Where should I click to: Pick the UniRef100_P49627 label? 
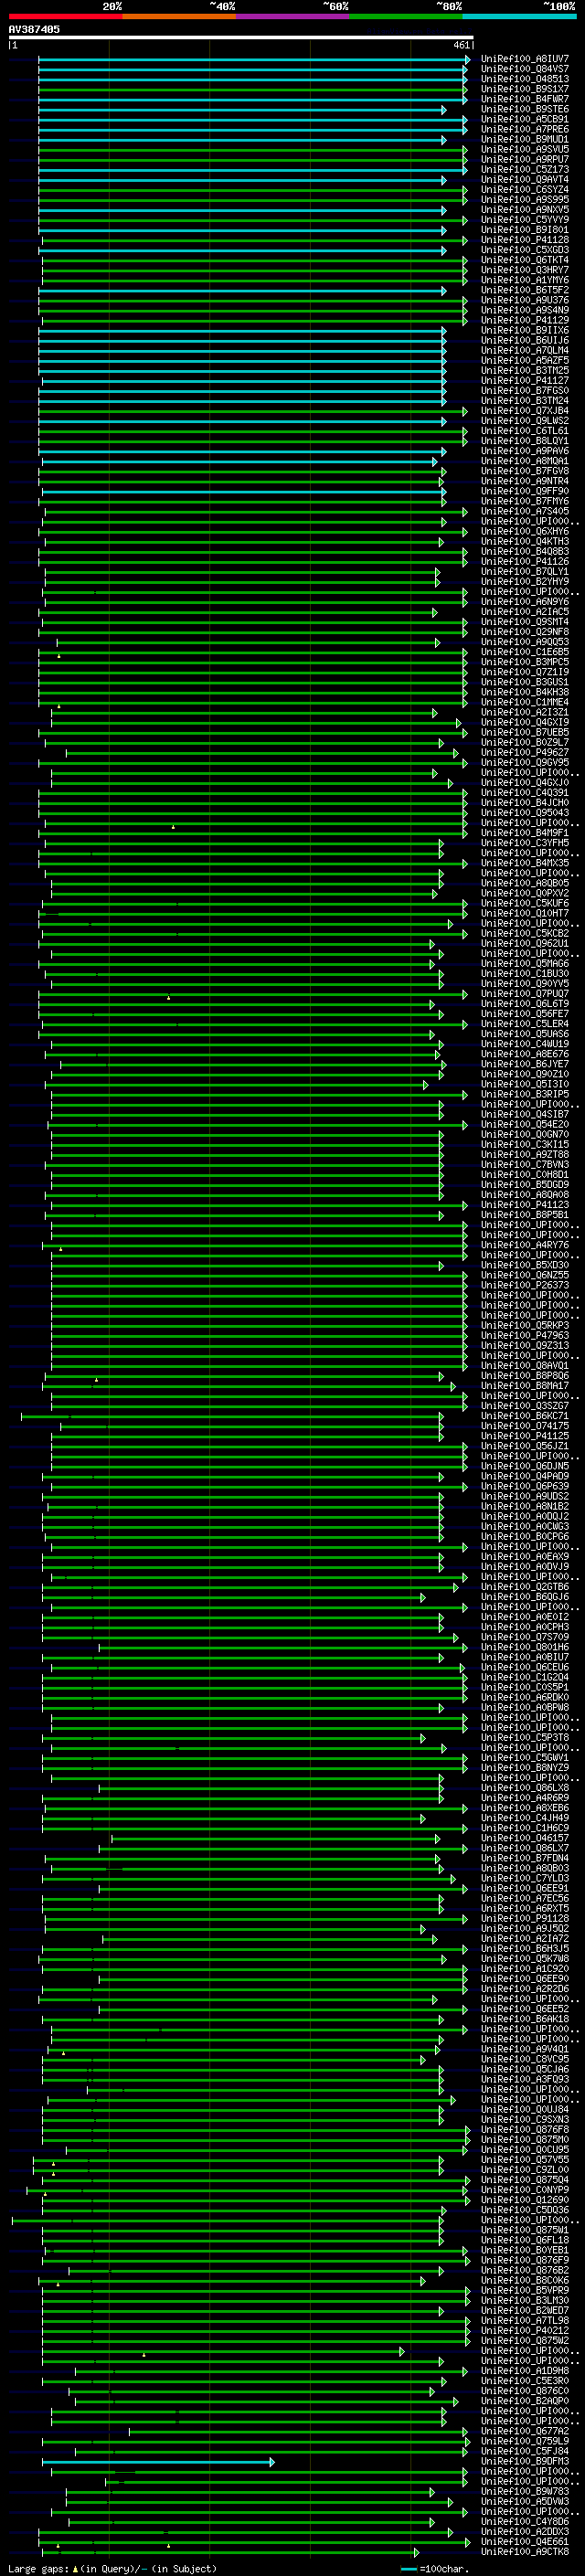pos(525,753)
